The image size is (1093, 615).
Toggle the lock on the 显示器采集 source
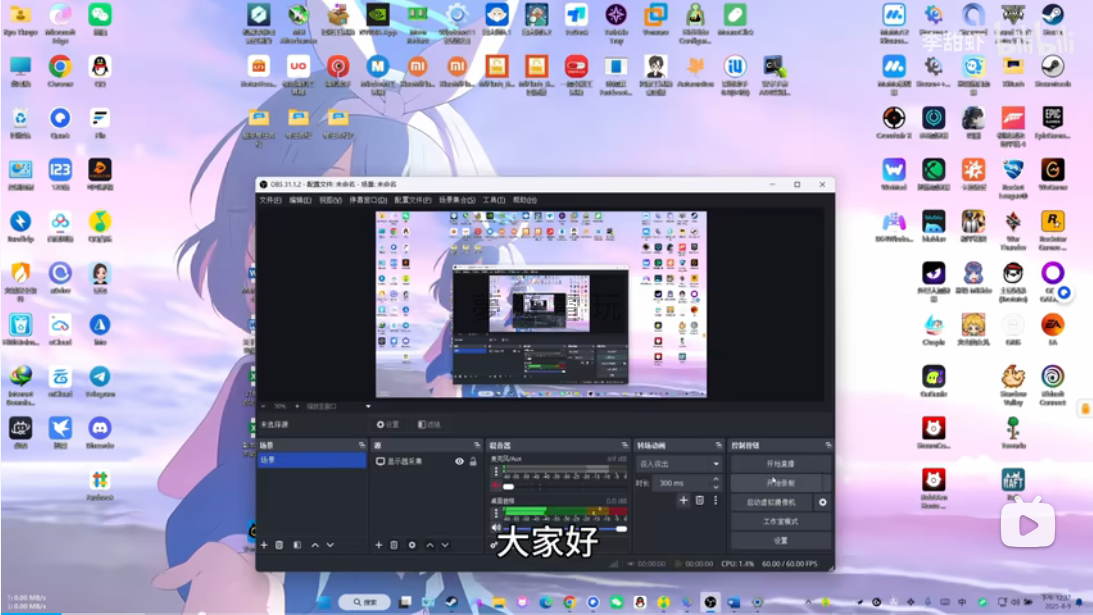[473, 462]
